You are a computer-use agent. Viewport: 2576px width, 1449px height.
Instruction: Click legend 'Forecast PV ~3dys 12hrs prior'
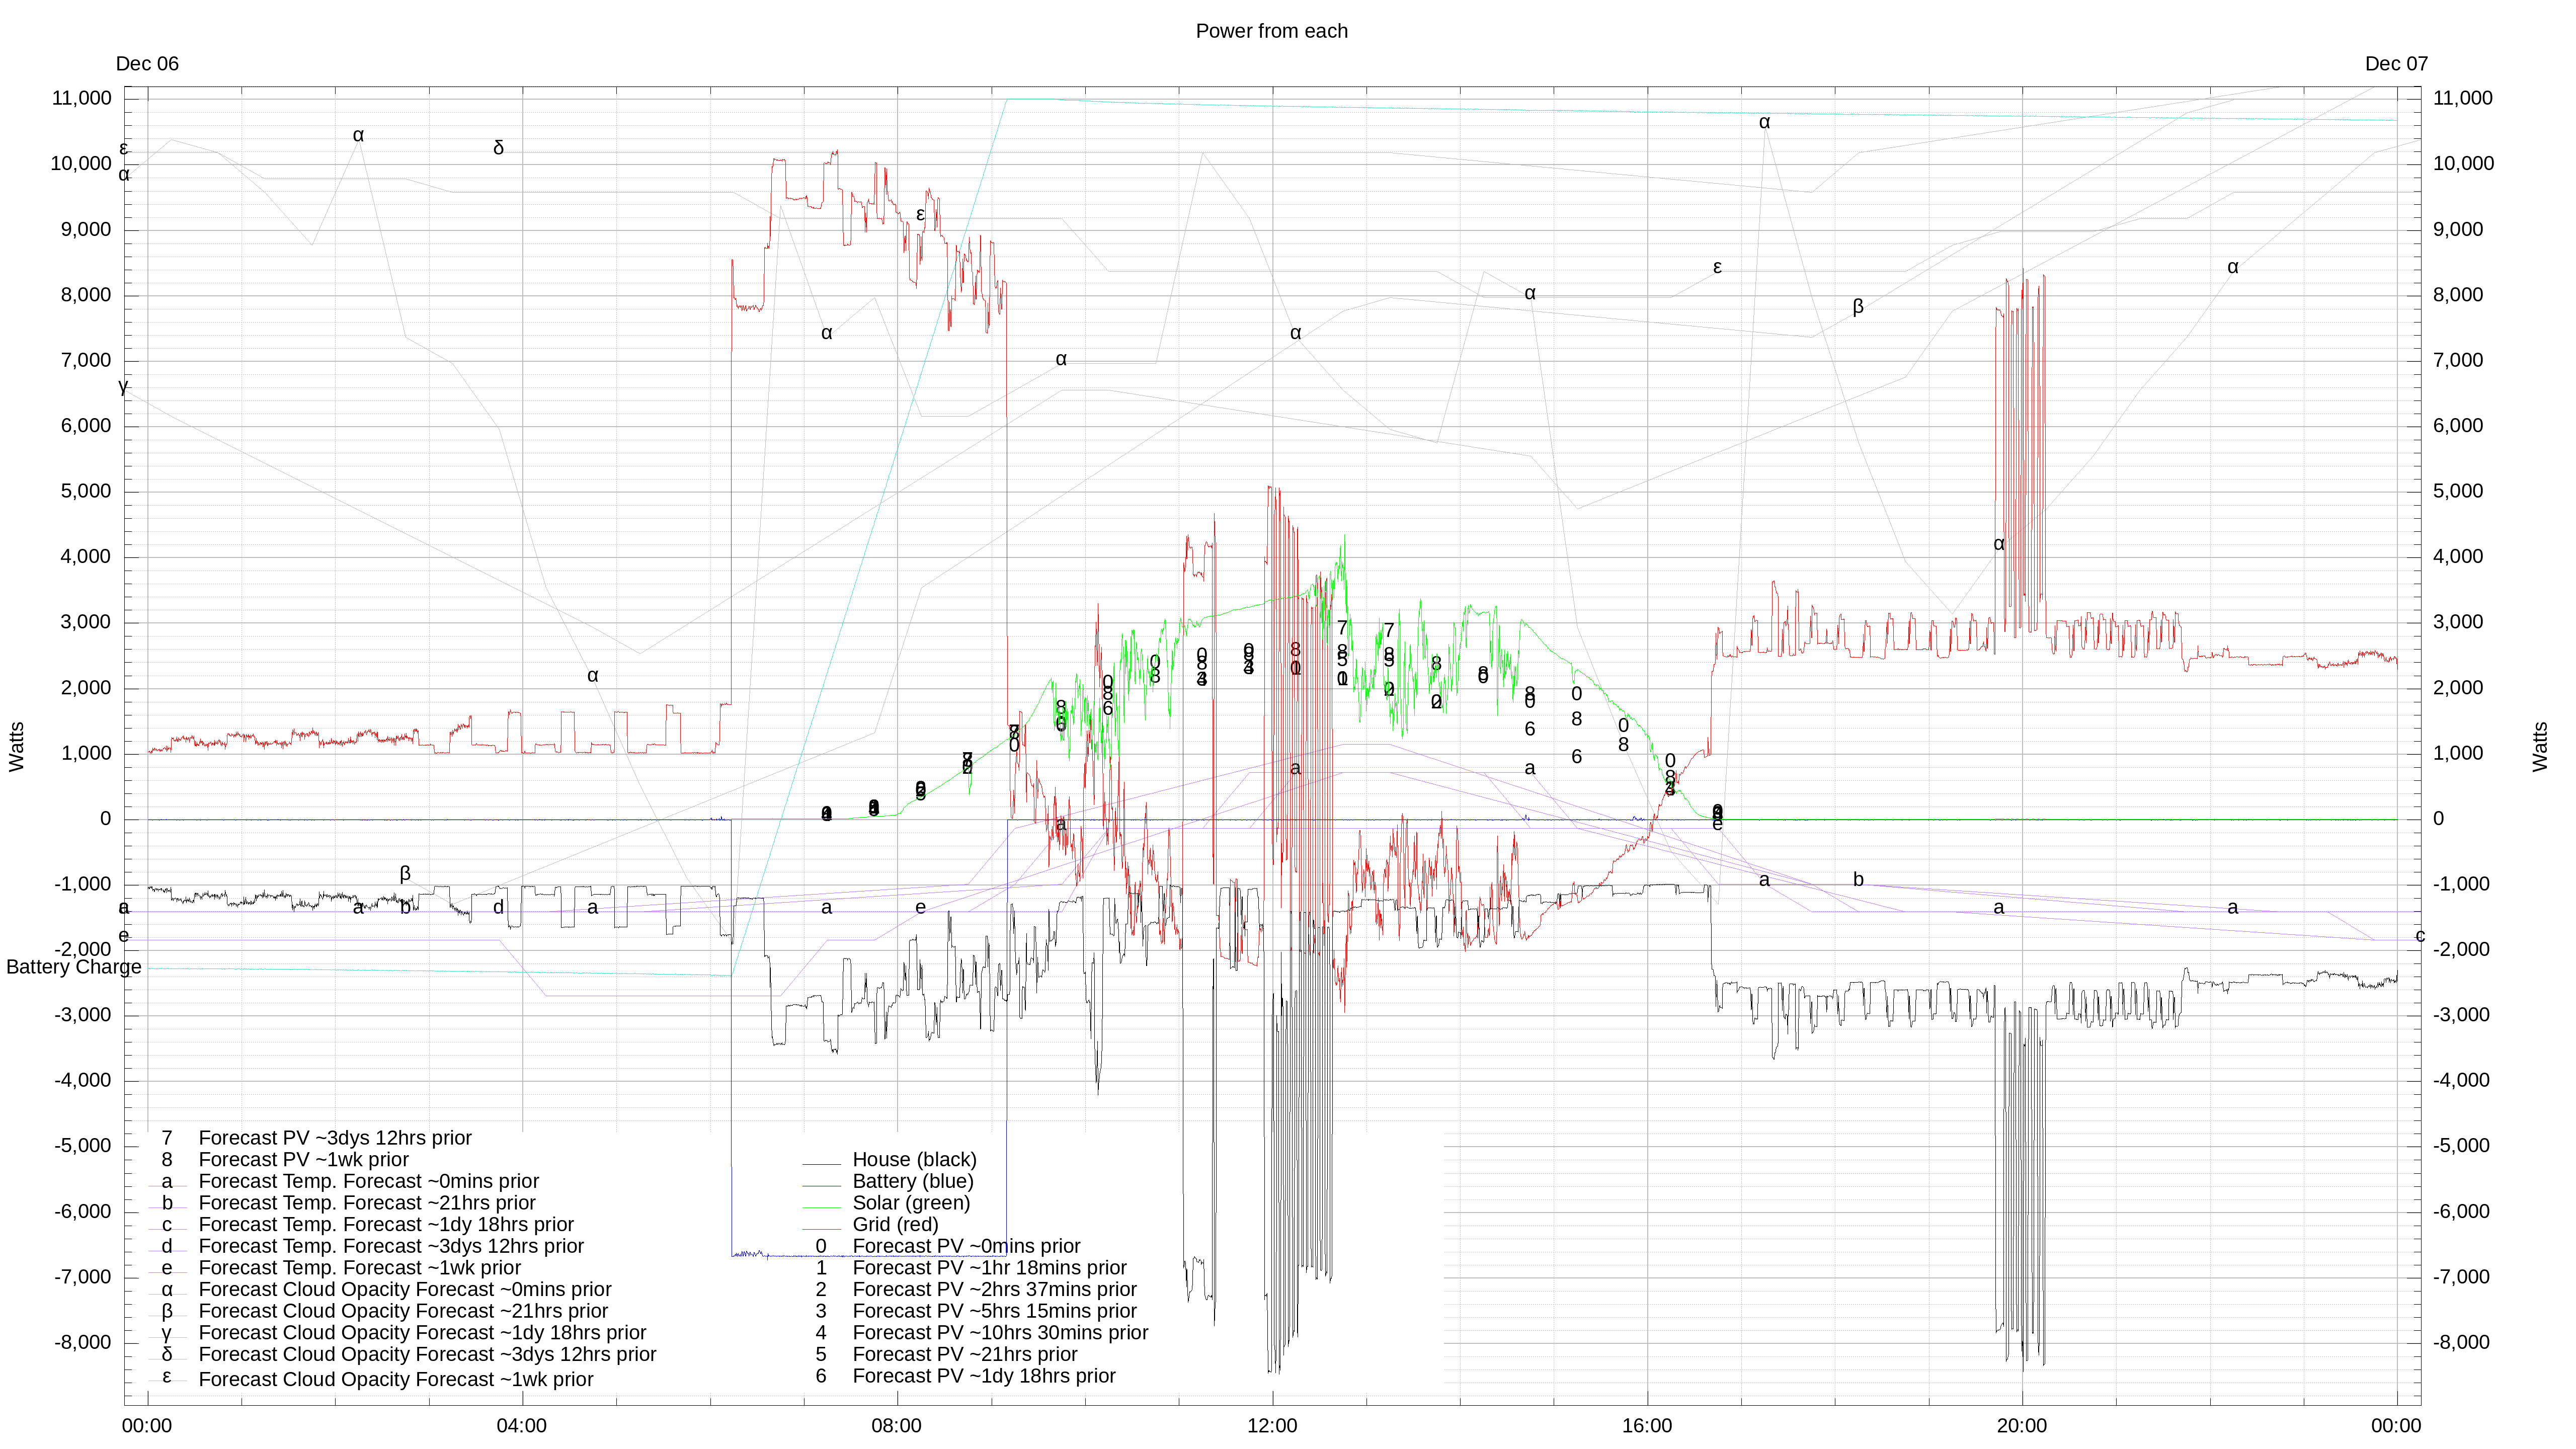tap(335, 1138)
